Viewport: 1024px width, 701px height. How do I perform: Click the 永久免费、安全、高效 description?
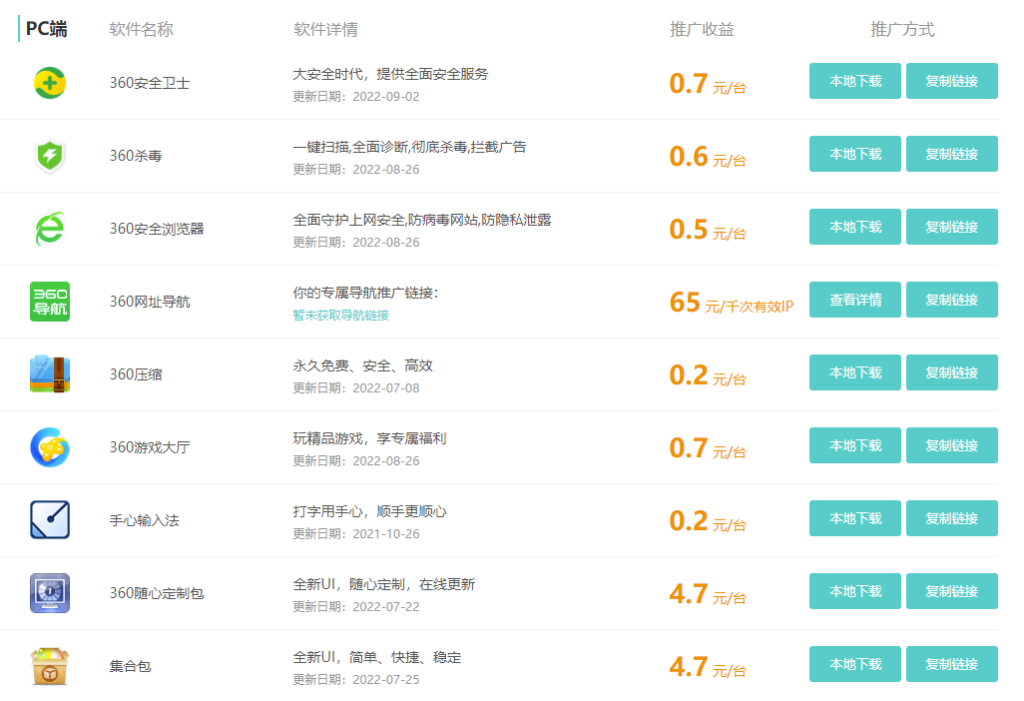362,366
